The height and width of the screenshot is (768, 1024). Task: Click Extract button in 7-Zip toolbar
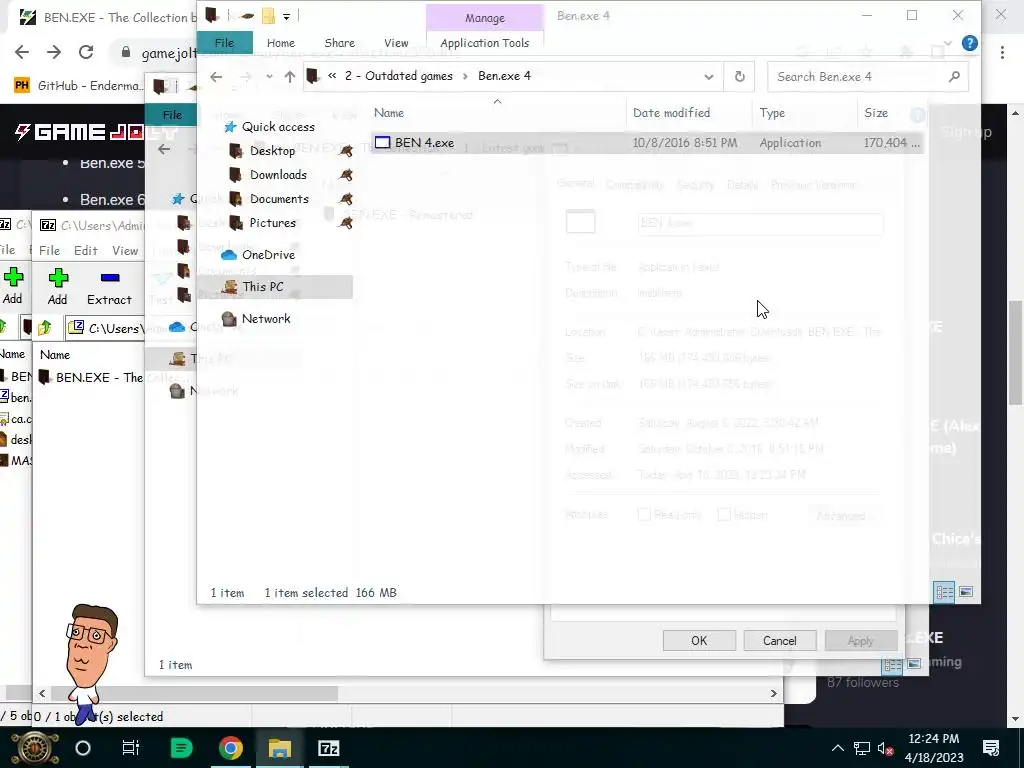pyautogui.click(x=109, y=287)
